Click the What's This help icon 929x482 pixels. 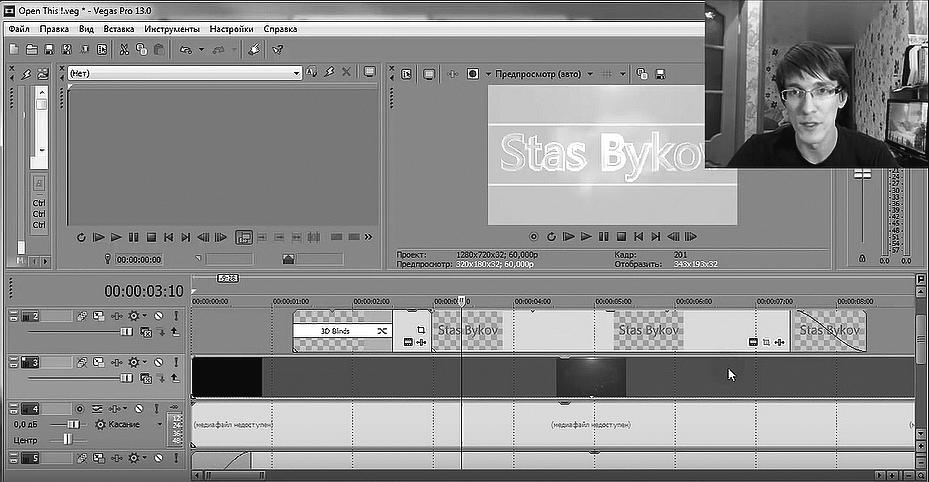tap(277, 50)
